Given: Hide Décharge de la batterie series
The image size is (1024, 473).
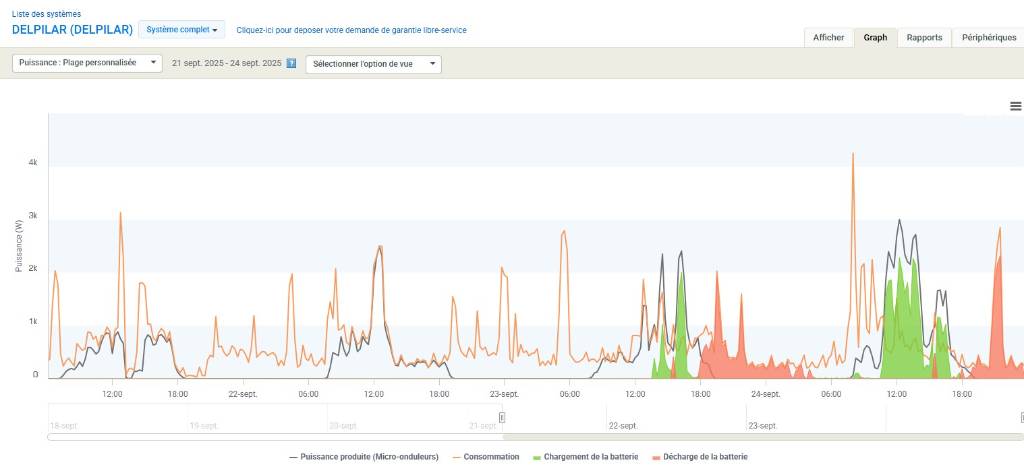Looking at the screenshot, I should [699, 457].
